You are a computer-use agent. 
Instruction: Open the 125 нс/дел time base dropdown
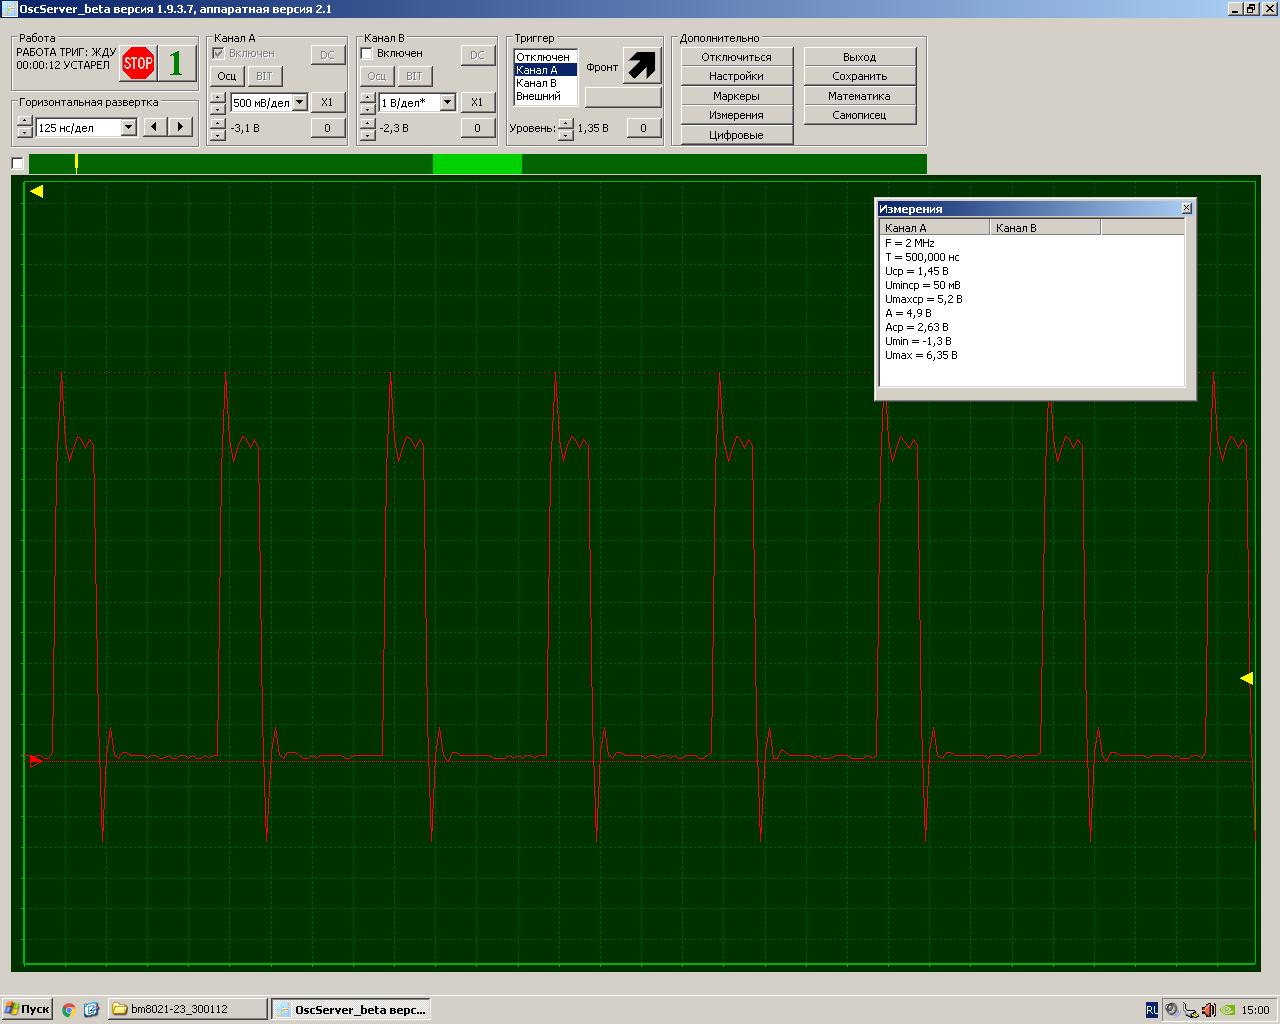128,127
